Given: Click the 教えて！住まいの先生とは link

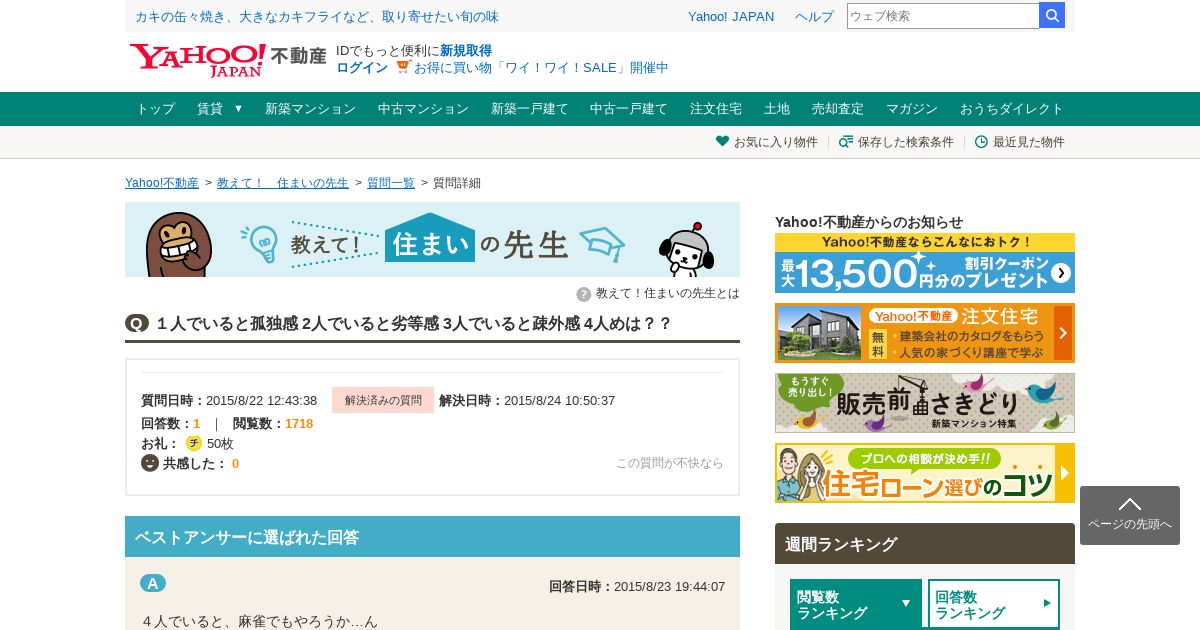Looking at the screenshot, I should point(668,293).
